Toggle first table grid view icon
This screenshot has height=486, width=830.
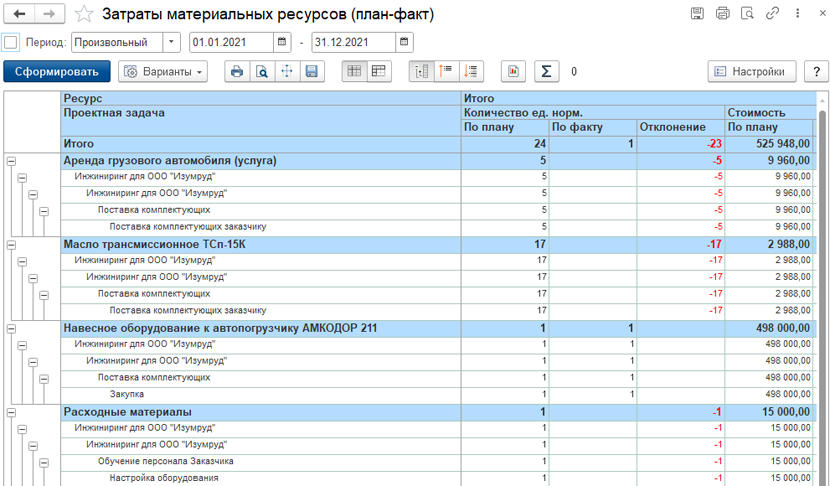coord(354,71)
